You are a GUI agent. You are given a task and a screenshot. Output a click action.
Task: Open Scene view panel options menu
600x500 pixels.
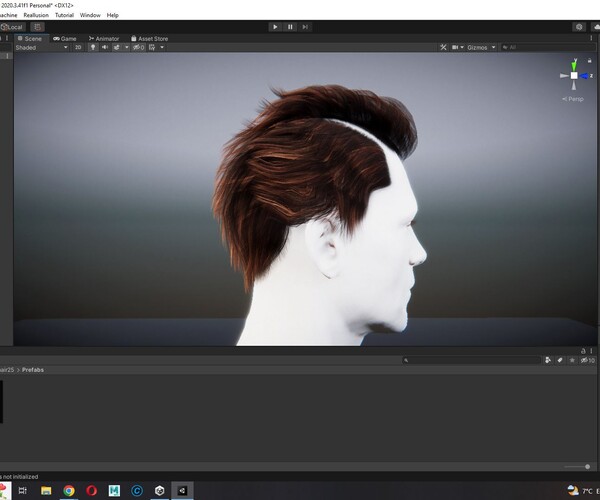click(x=591, y=38)
